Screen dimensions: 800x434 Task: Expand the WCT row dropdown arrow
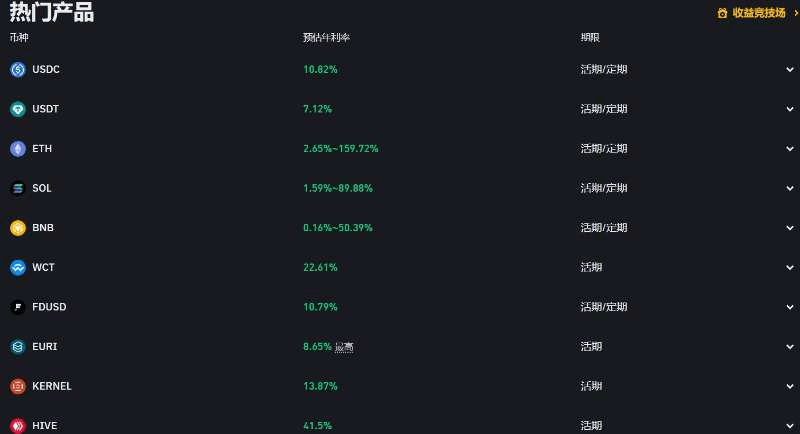tap(790, 267)
